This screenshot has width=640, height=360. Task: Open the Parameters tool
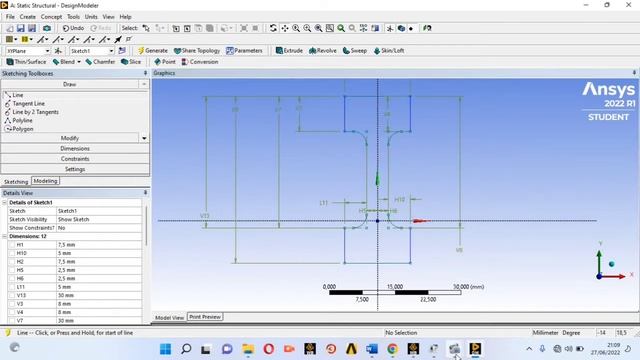(244, 51)
